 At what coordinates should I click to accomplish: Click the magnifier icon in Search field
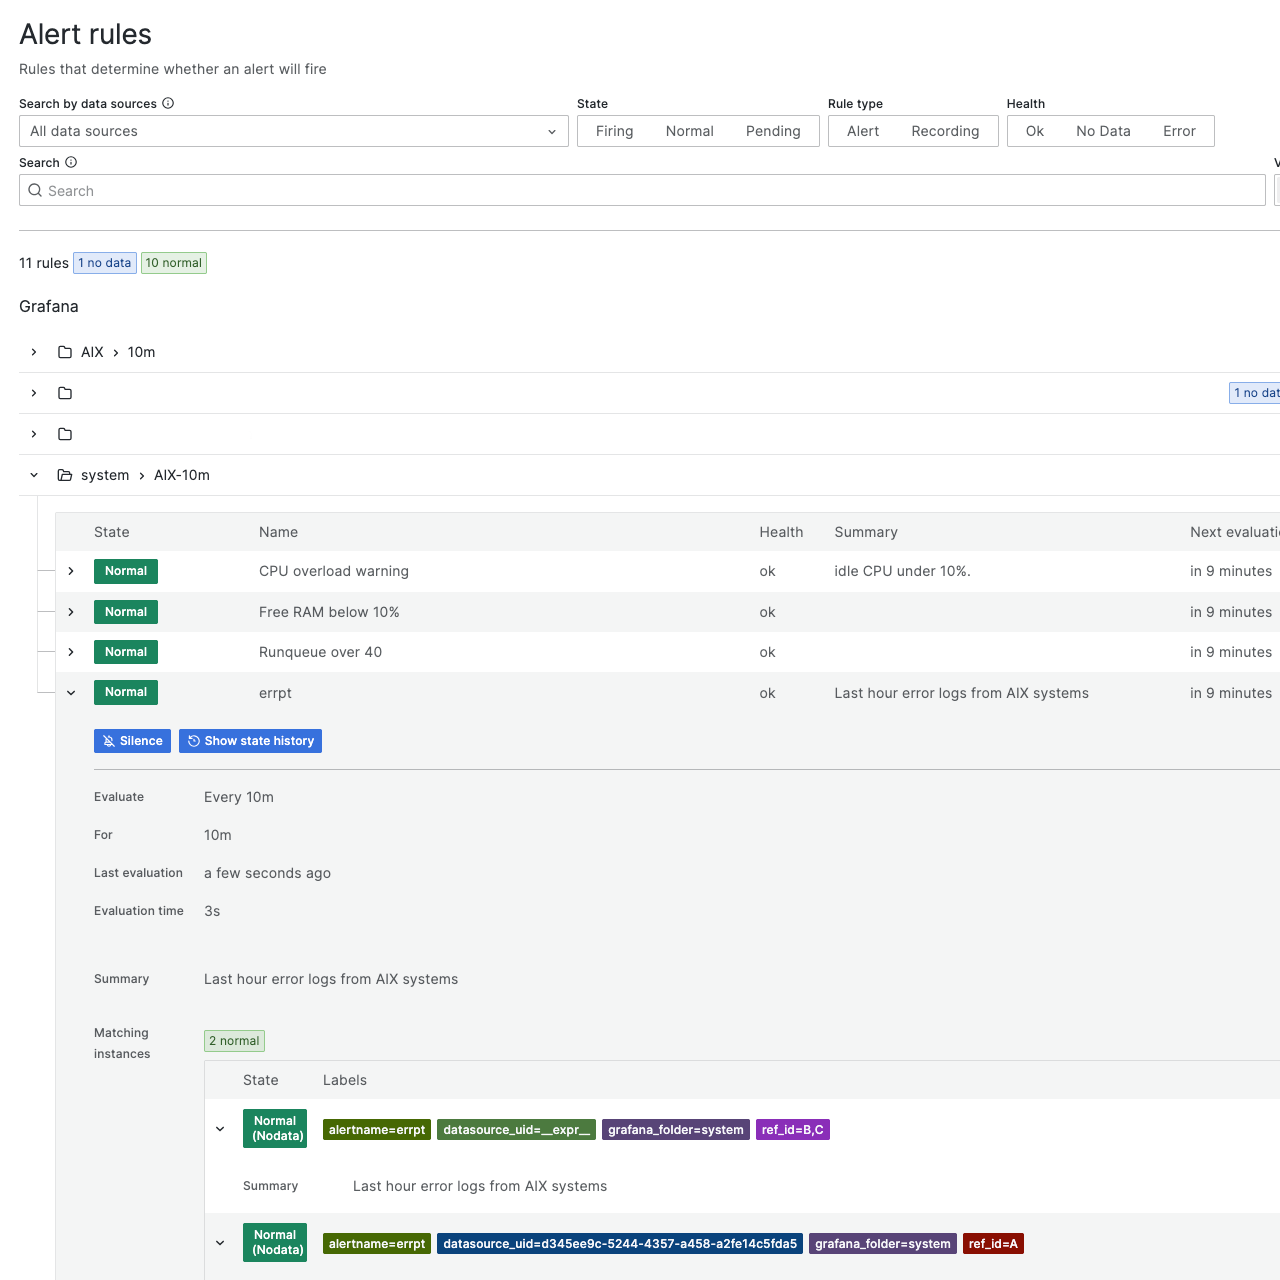click(x=35, y=190)
